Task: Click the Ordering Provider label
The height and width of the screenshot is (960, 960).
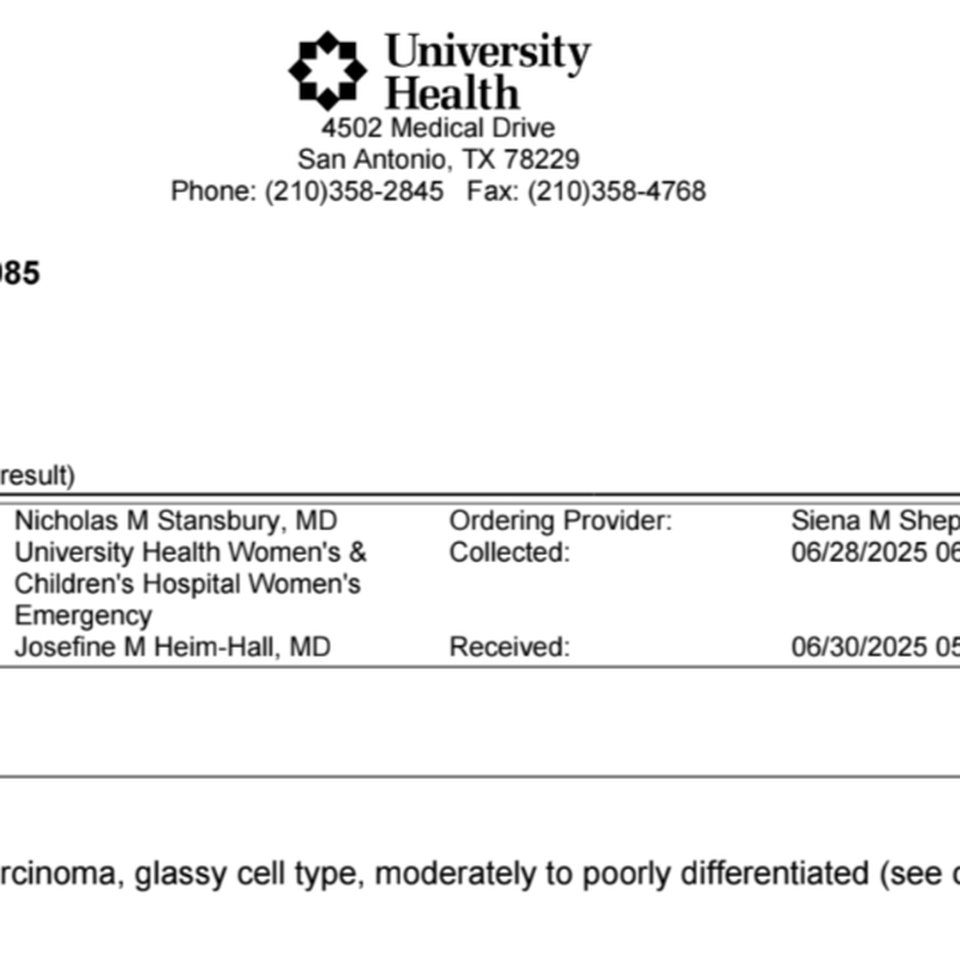Action: click(x=560, y=521)
